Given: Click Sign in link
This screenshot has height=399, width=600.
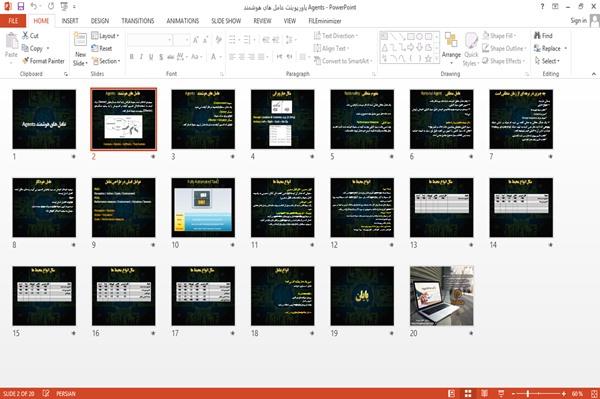Looking at the screenshot, I should point(578,21).
